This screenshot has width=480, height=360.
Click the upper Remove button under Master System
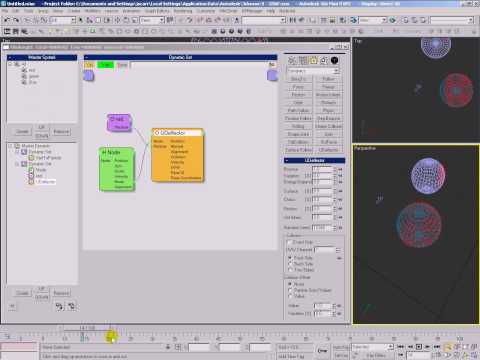pyautogui.click(x=61, y=132)
